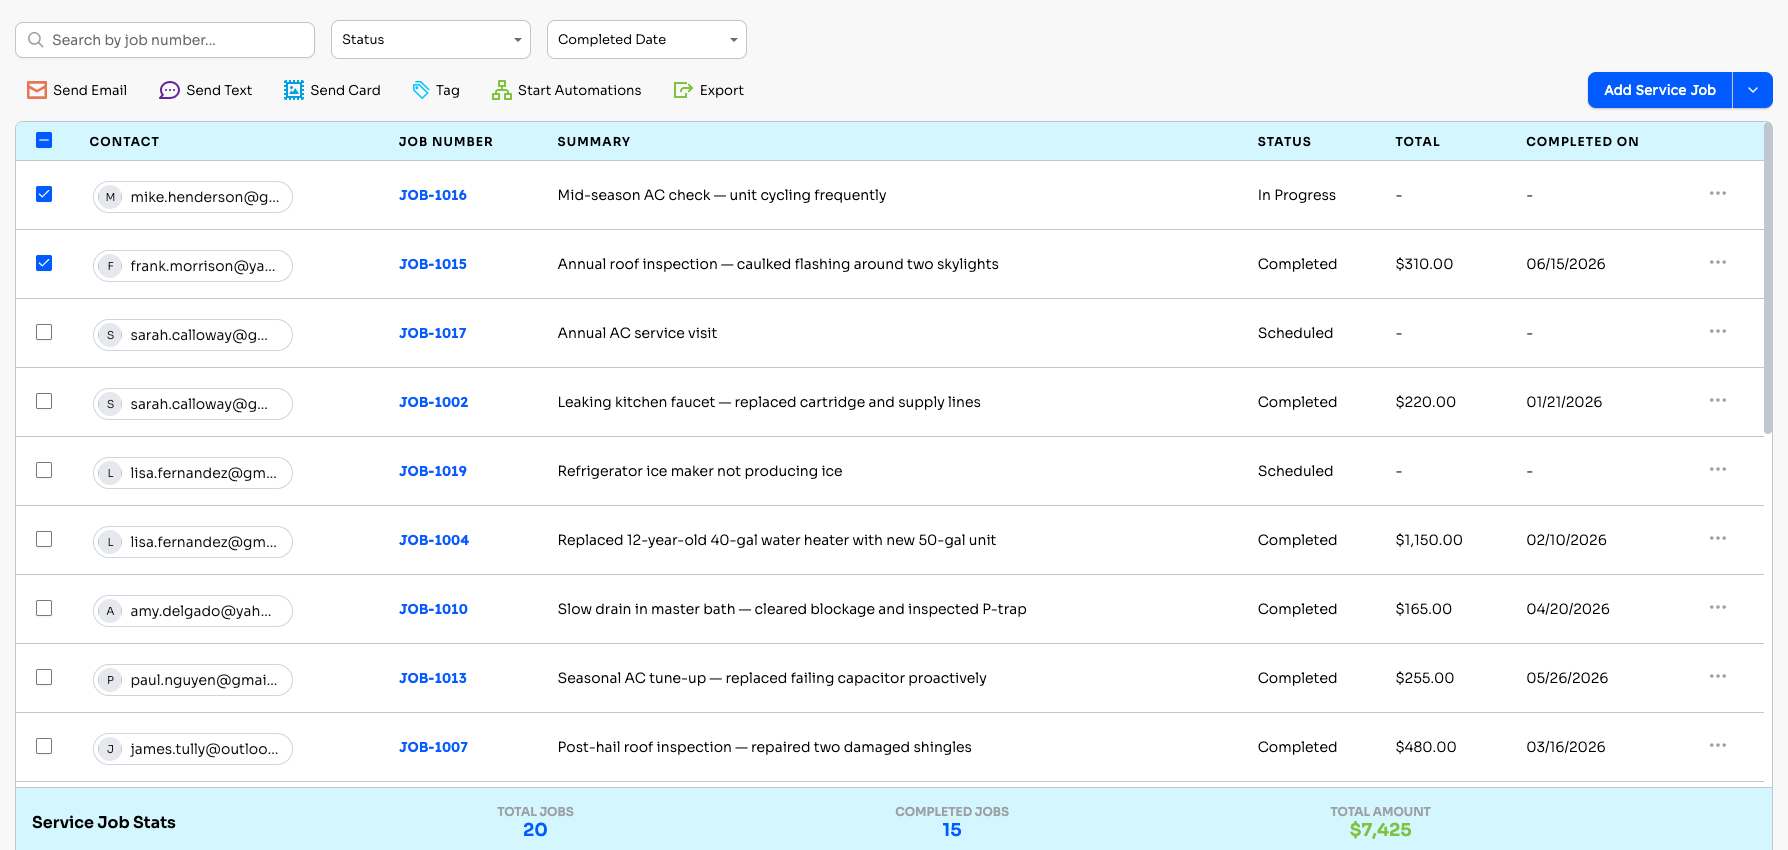The height and width of the screenshot is (850, 1788).
Task: Click the lisa.fernandez chip in JOB-1004 row
Action: (193, 542)
